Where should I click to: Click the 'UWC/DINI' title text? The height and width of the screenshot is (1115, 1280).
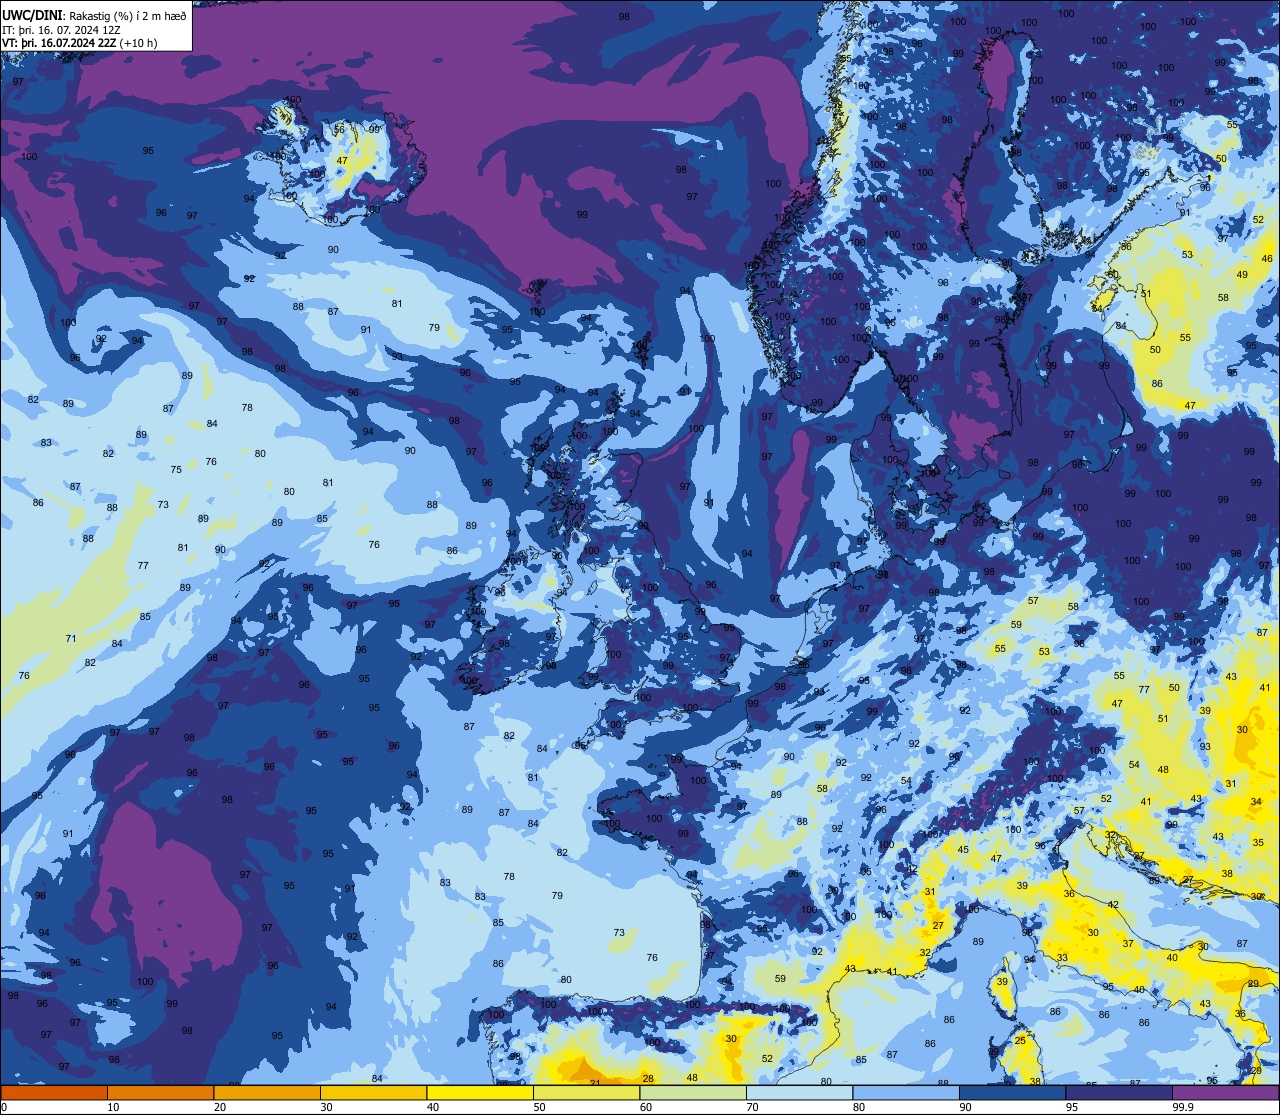[x=33, y=15]
